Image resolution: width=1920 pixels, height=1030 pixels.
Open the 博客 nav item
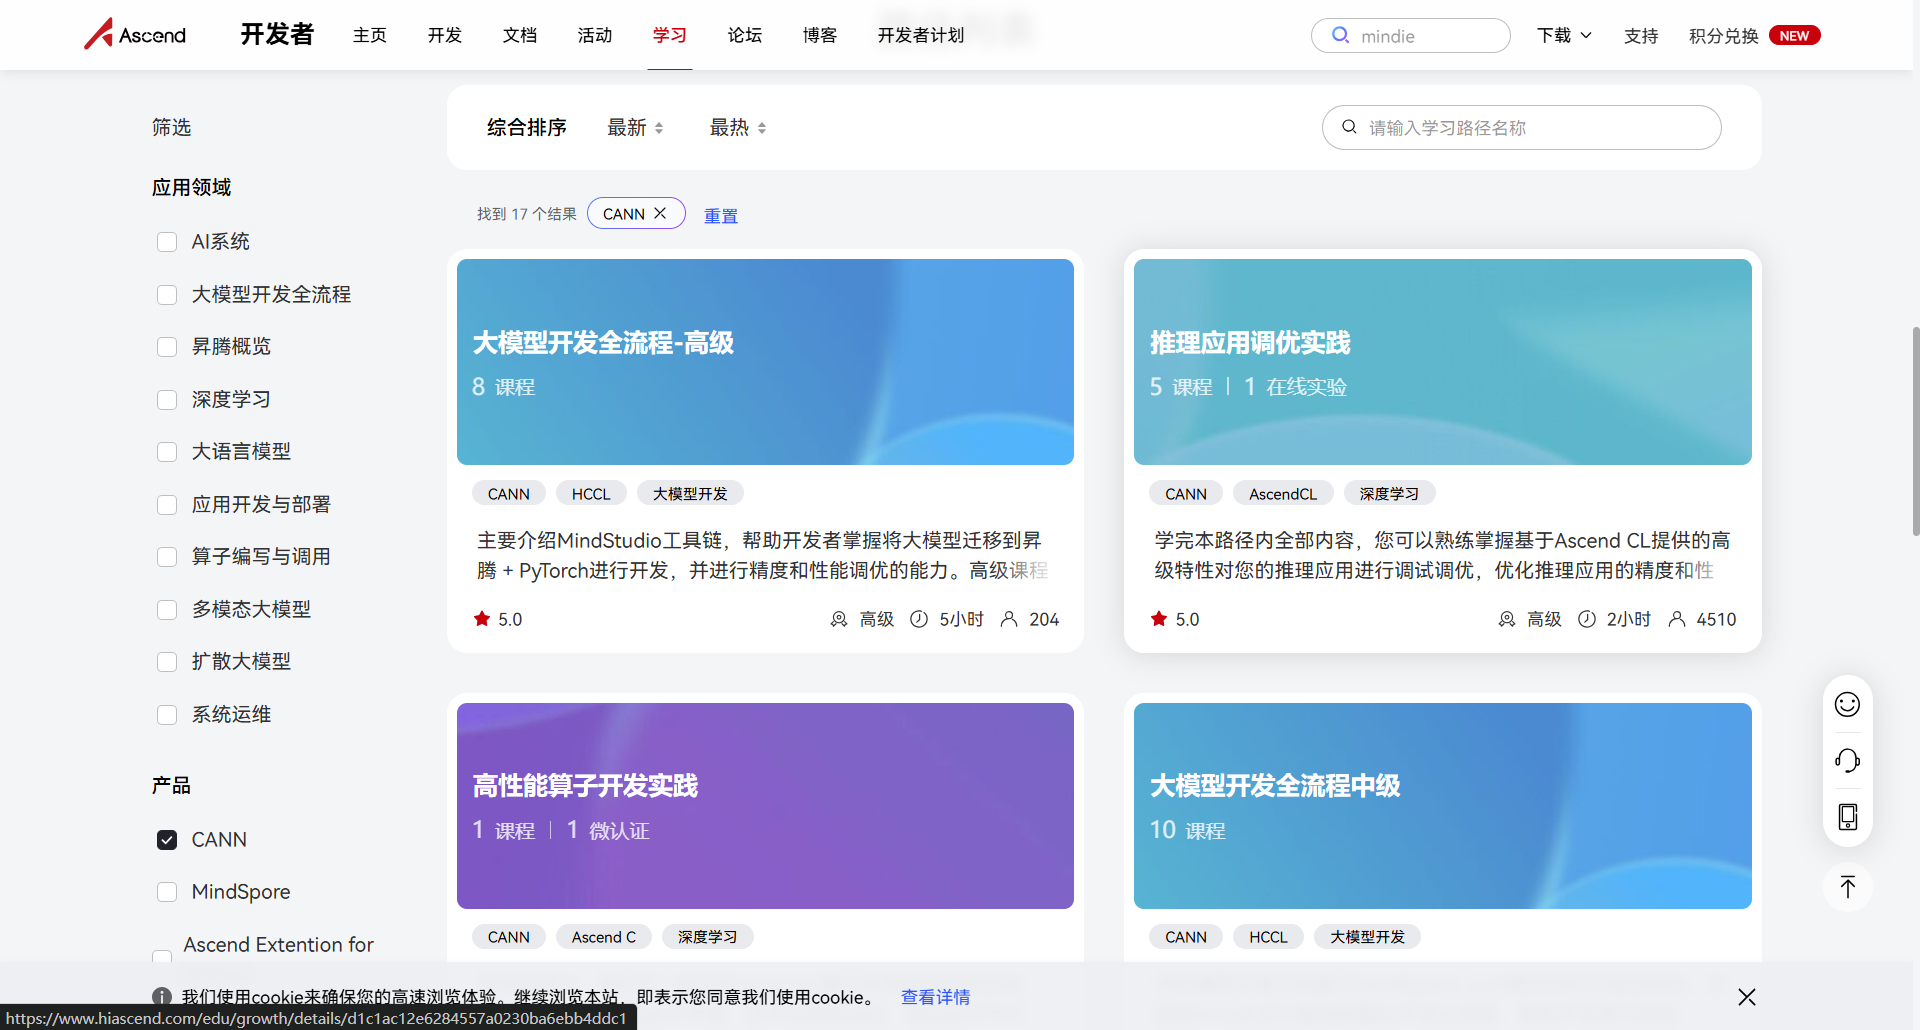(x=820, y=35)
